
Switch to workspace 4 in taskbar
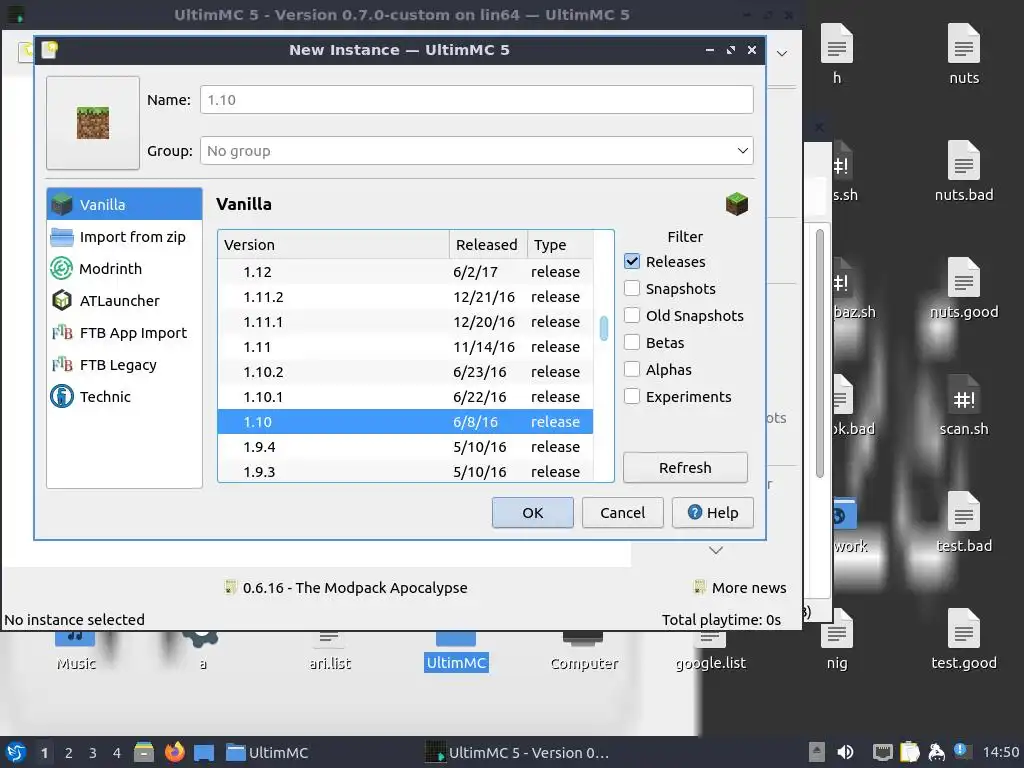tap(117, 753)
